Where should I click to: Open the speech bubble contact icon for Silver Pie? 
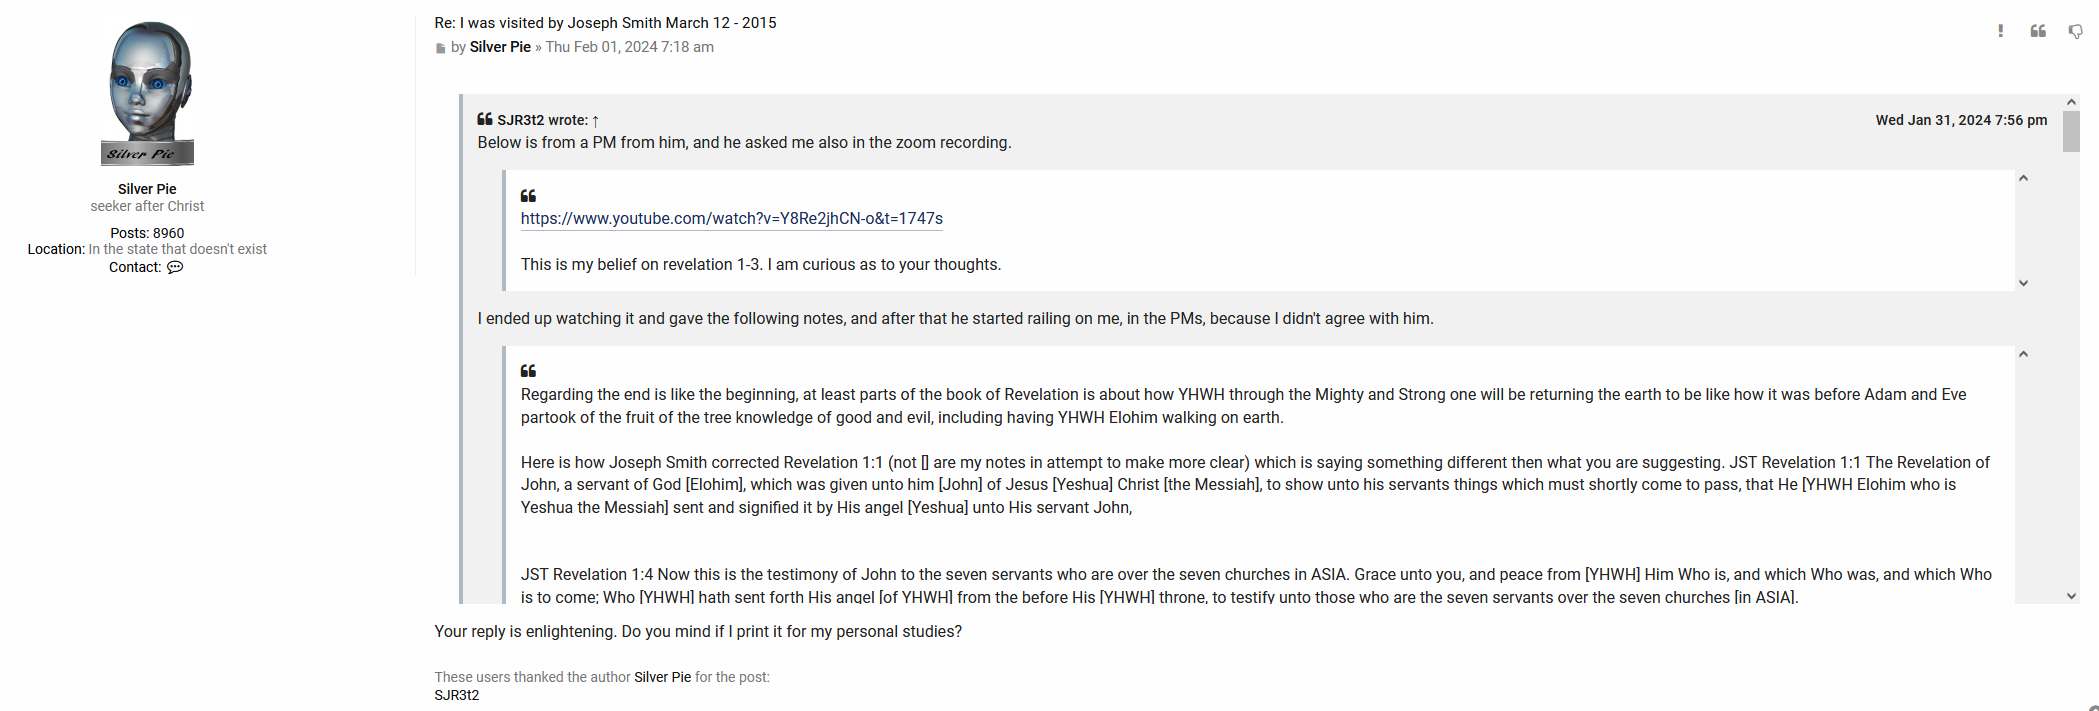tap(175, 267)
